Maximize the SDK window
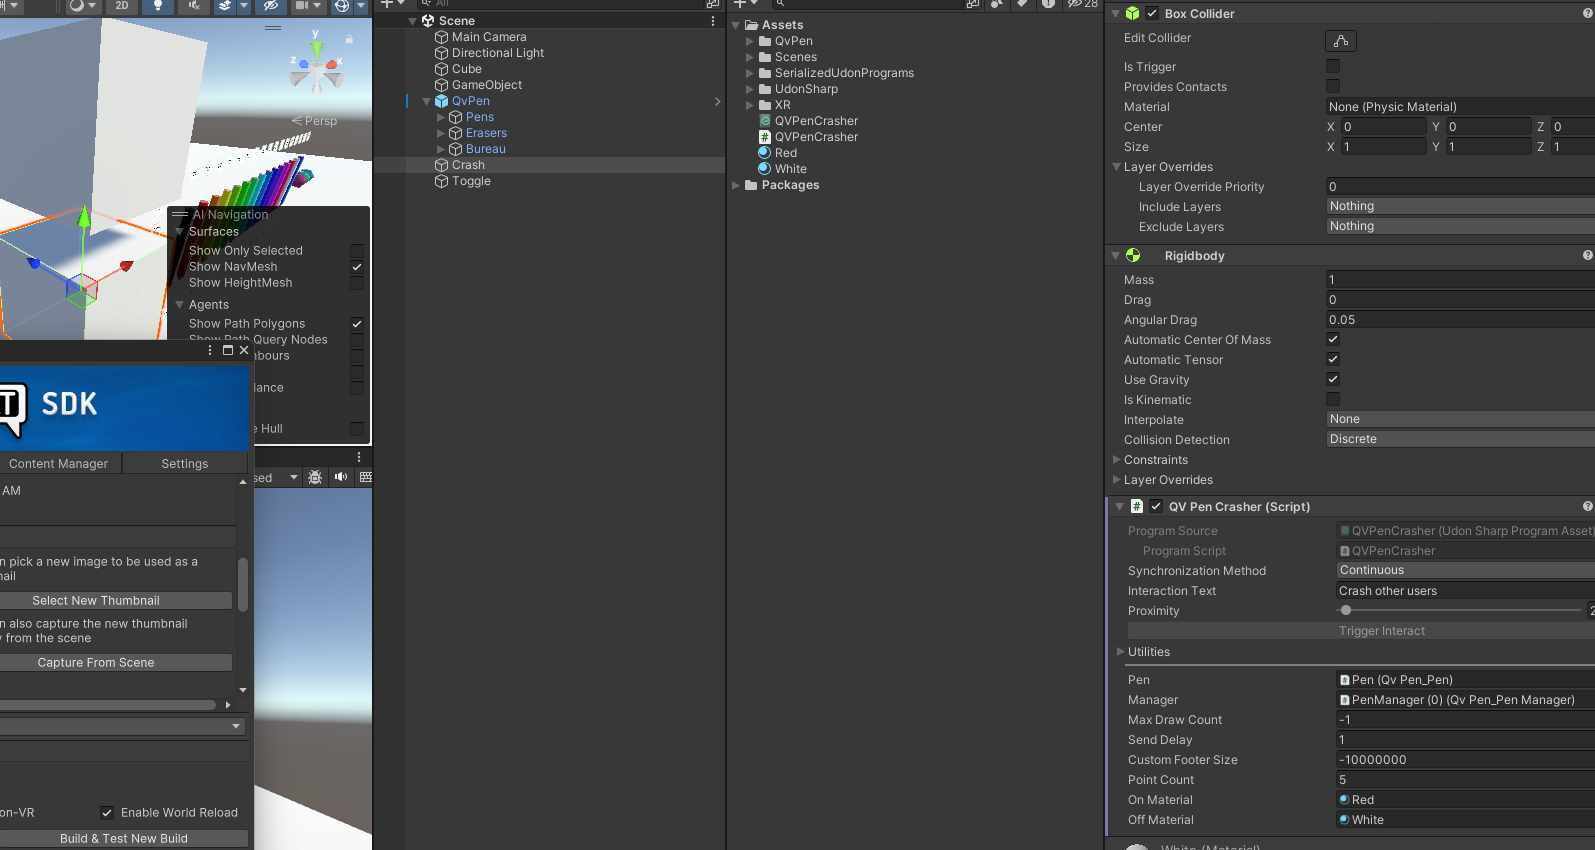 [228, 350]
